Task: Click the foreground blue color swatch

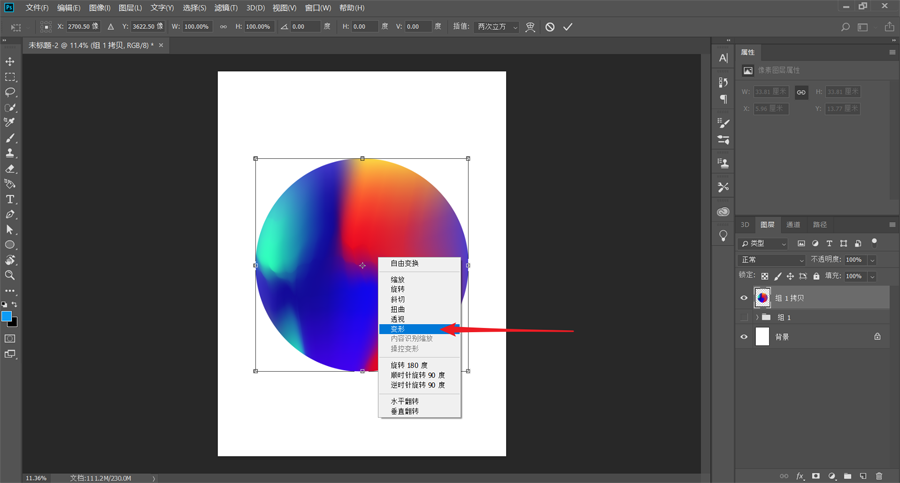Action: (7, 317)
